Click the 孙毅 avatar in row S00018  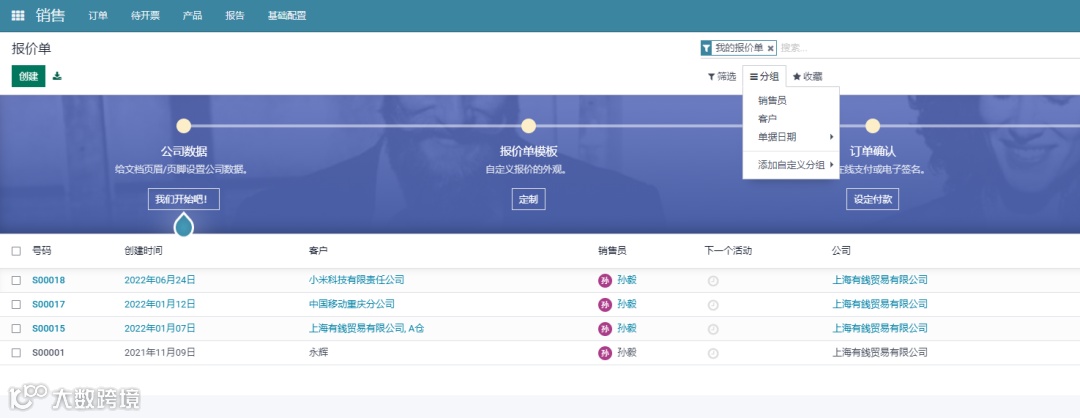[605, 280]
